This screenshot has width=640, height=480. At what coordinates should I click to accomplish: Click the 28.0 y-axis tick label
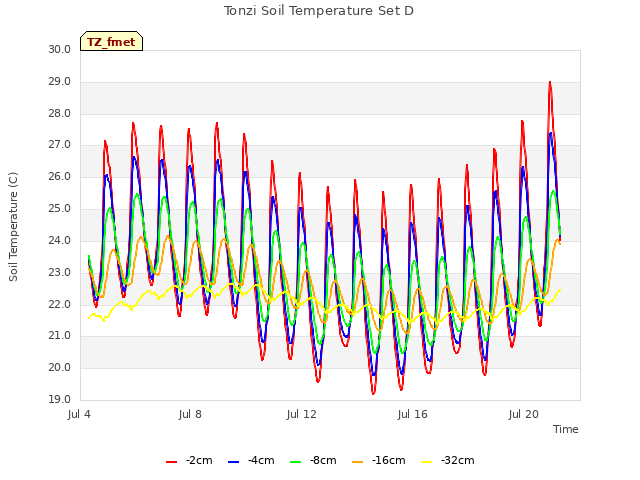click(x=60, y=113)
